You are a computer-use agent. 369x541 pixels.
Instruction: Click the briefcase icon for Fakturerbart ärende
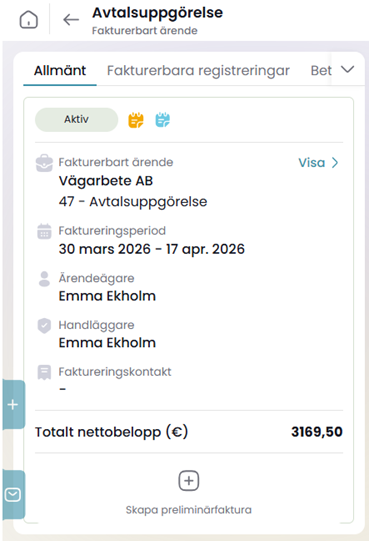(x=45, y=163)
